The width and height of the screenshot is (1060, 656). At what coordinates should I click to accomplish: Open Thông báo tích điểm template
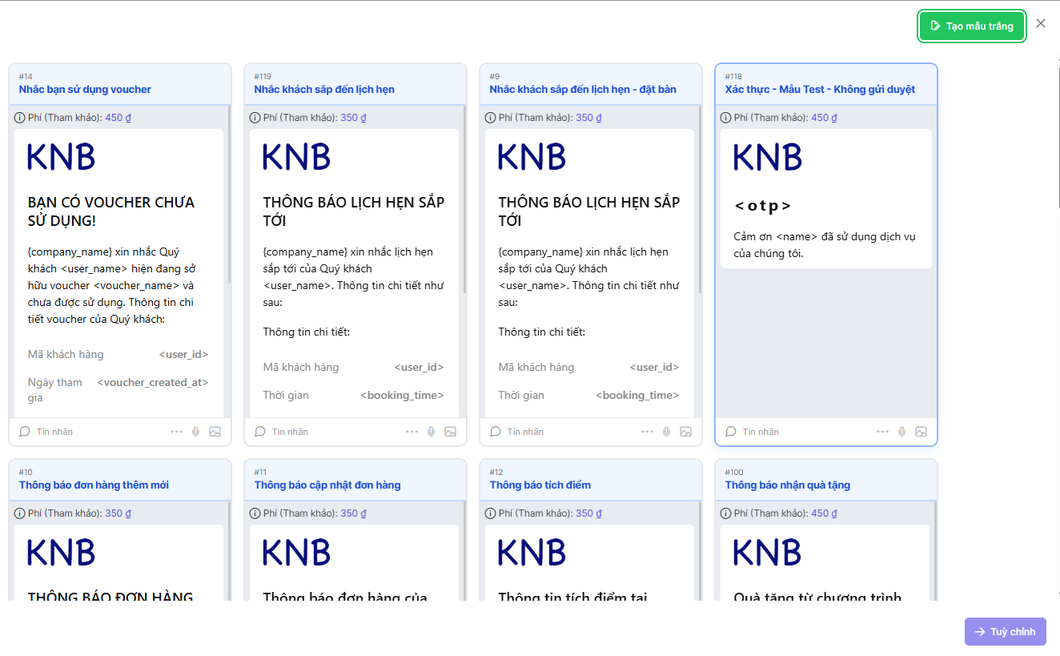(x=540, y=485)
